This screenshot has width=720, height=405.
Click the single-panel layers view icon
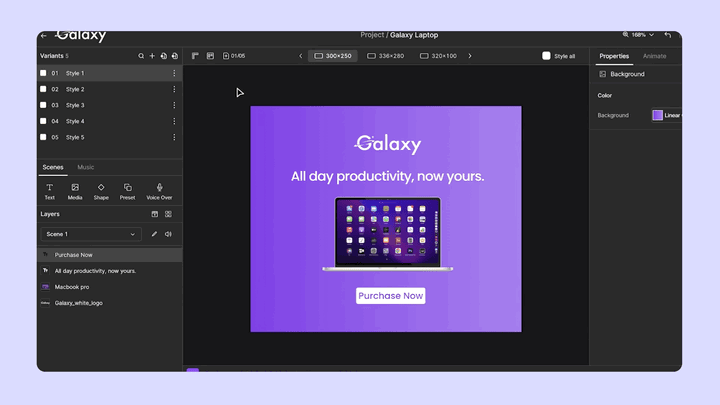[x=155, y=214]
